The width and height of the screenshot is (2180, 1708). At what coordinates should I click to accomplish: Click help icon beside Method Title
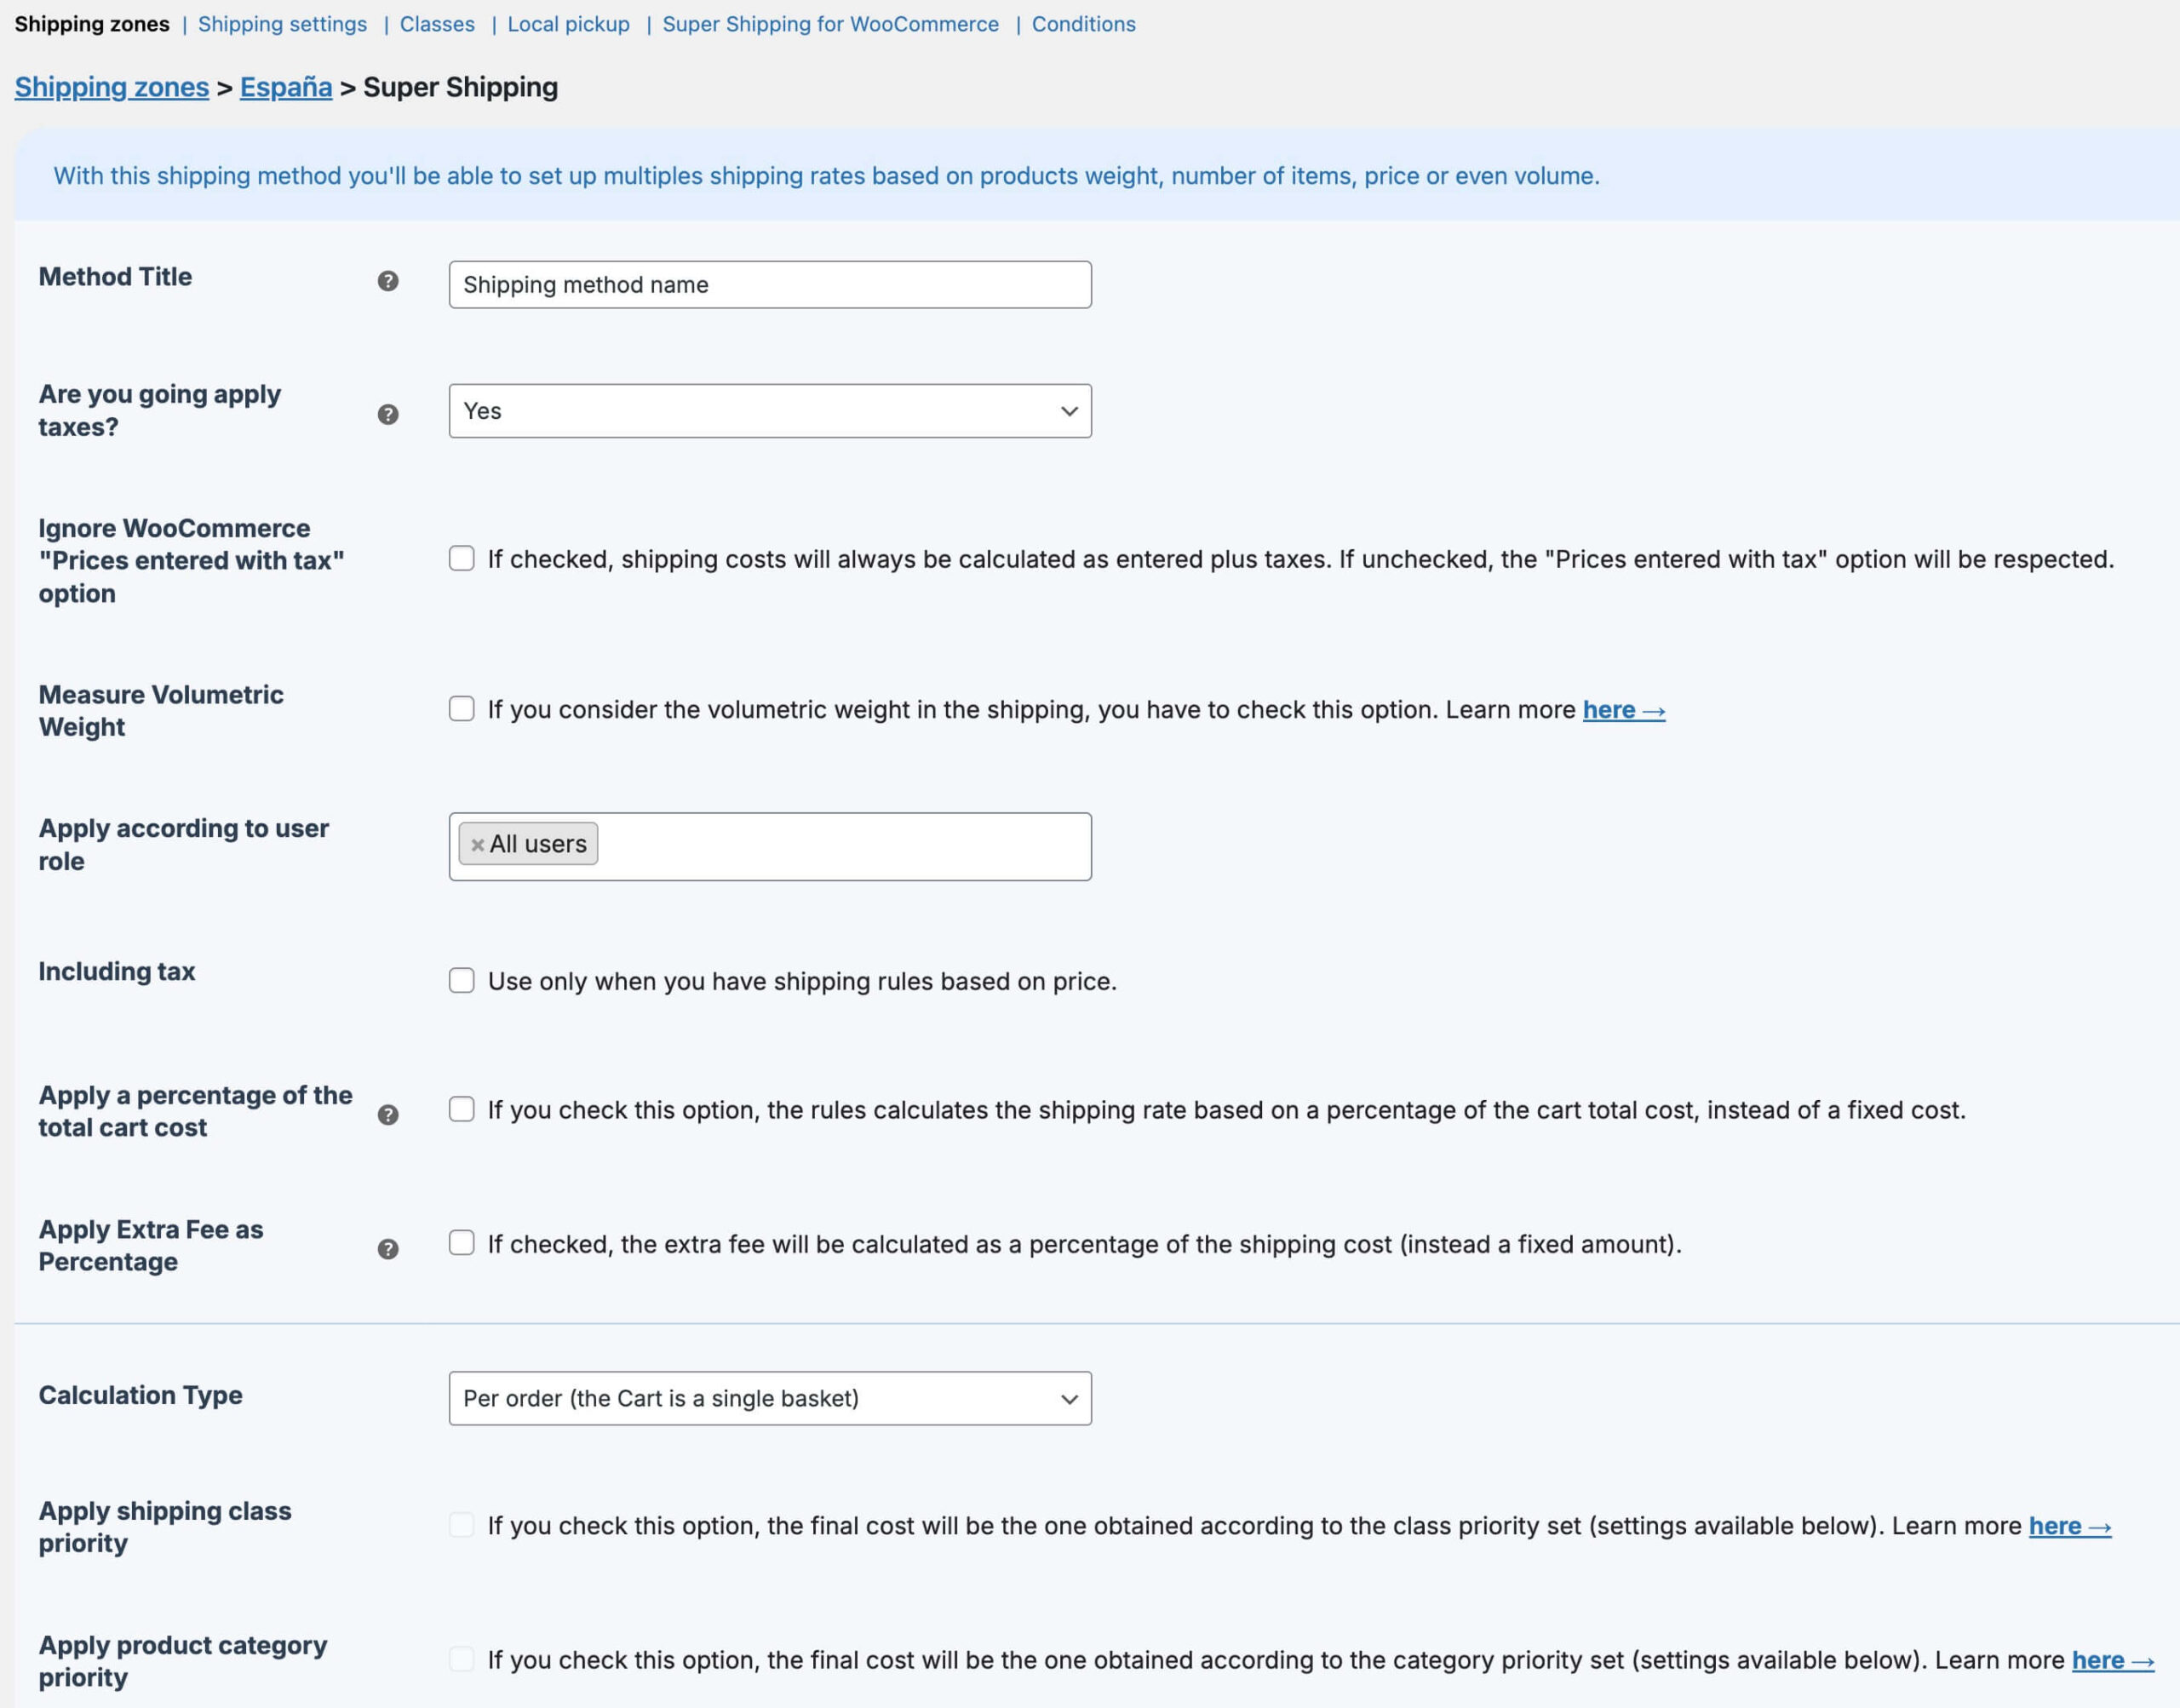click(388, 281)
